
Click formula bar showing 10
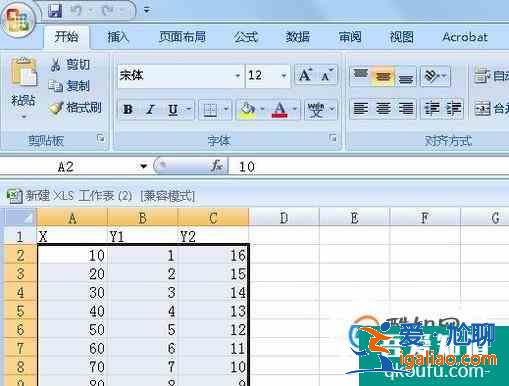pos(368,166)
